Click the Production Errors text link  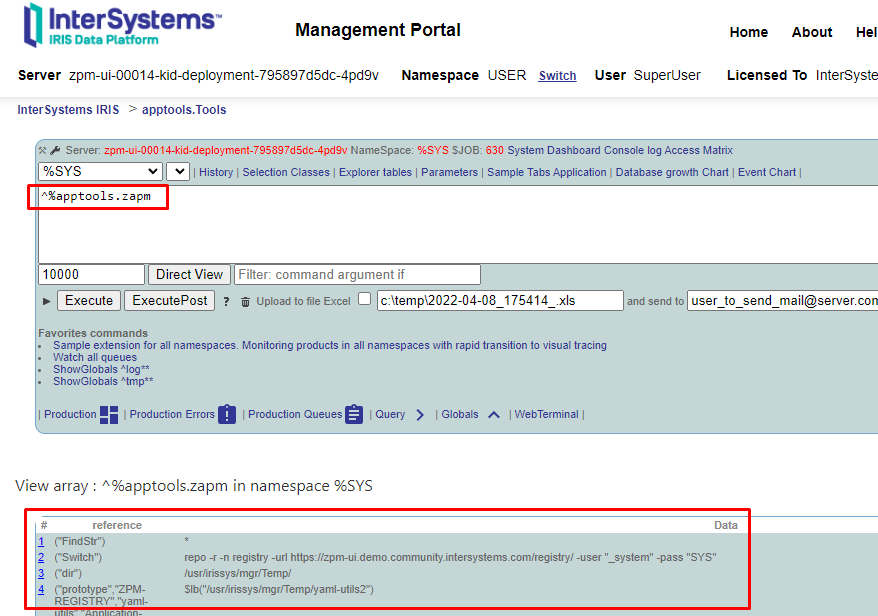(x=172, y=414)
